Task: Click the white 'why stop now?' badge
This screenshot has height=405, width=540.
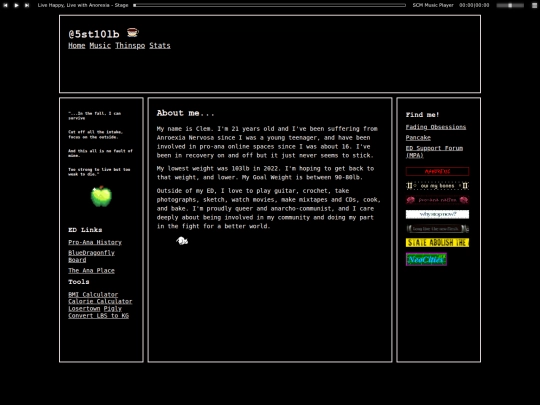Action: (x=437, y=214)
